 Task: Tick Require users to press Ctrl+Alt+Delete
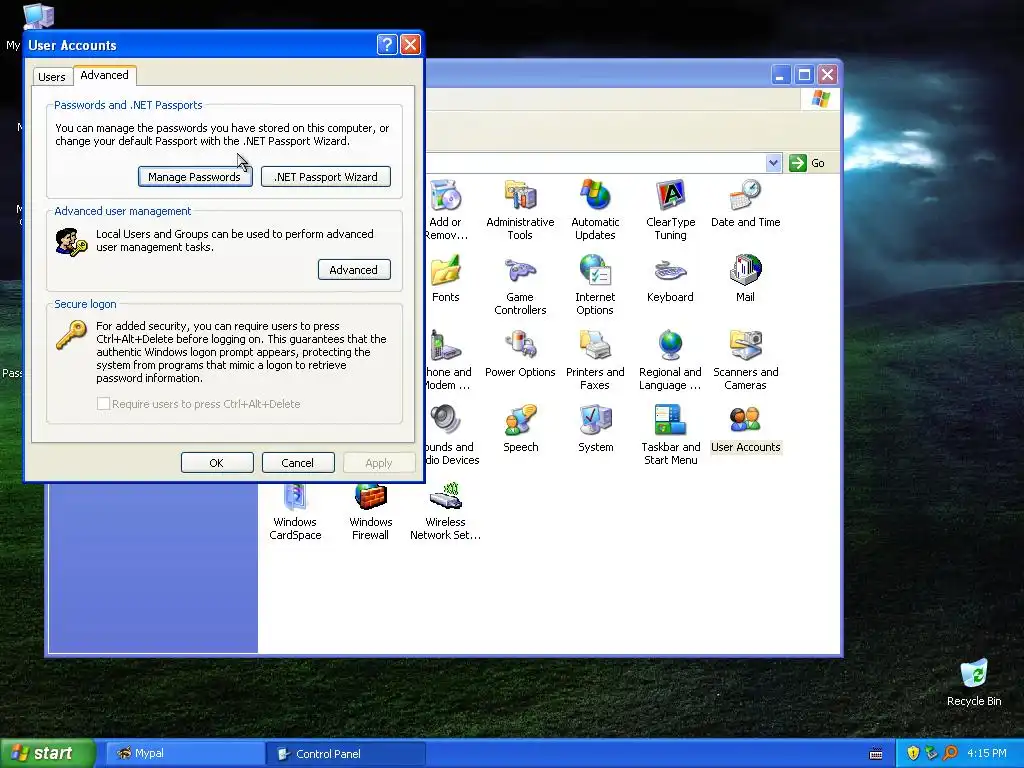coord(103,404)
